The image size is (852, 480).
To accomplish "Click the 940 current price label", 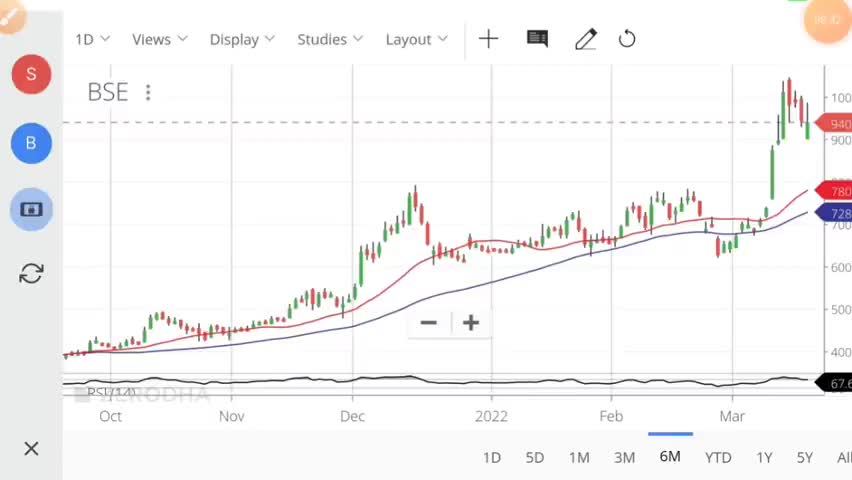I will [x=838, y=124].
